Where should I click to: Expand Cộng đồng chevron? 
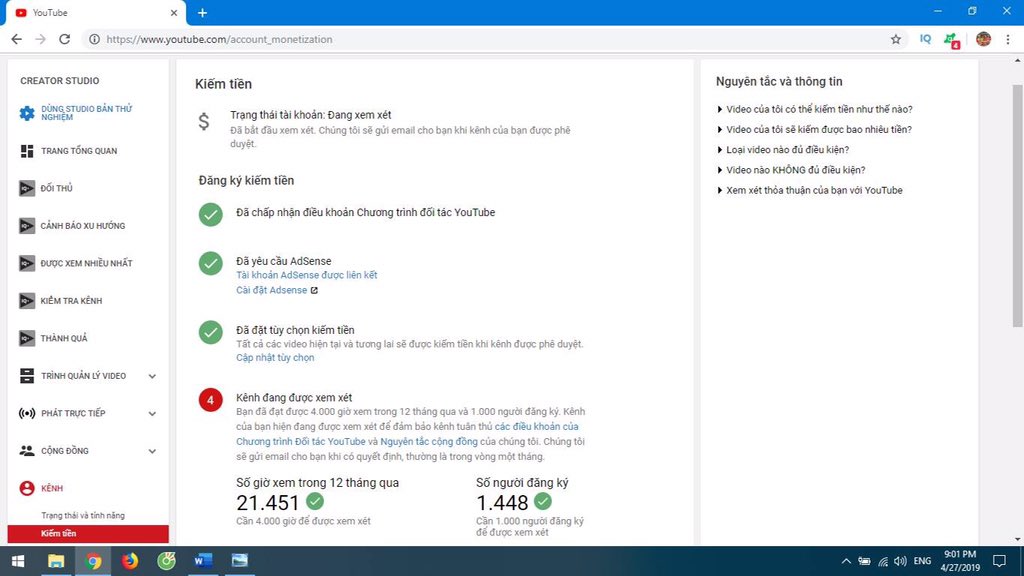[x=152, y=451]
